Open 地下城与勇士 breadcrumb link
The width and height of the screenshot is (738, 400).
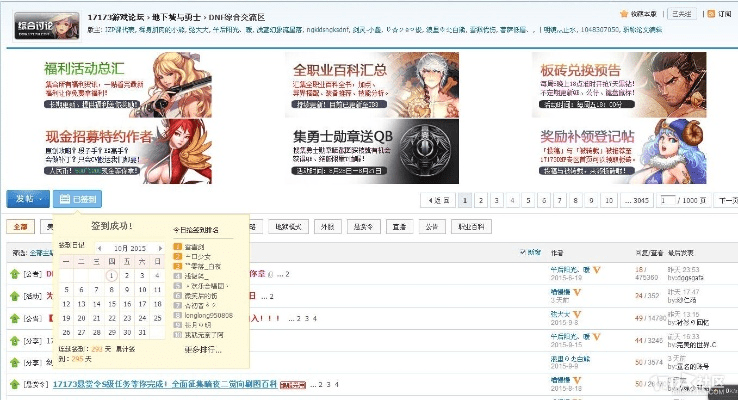tap(177, 17)
